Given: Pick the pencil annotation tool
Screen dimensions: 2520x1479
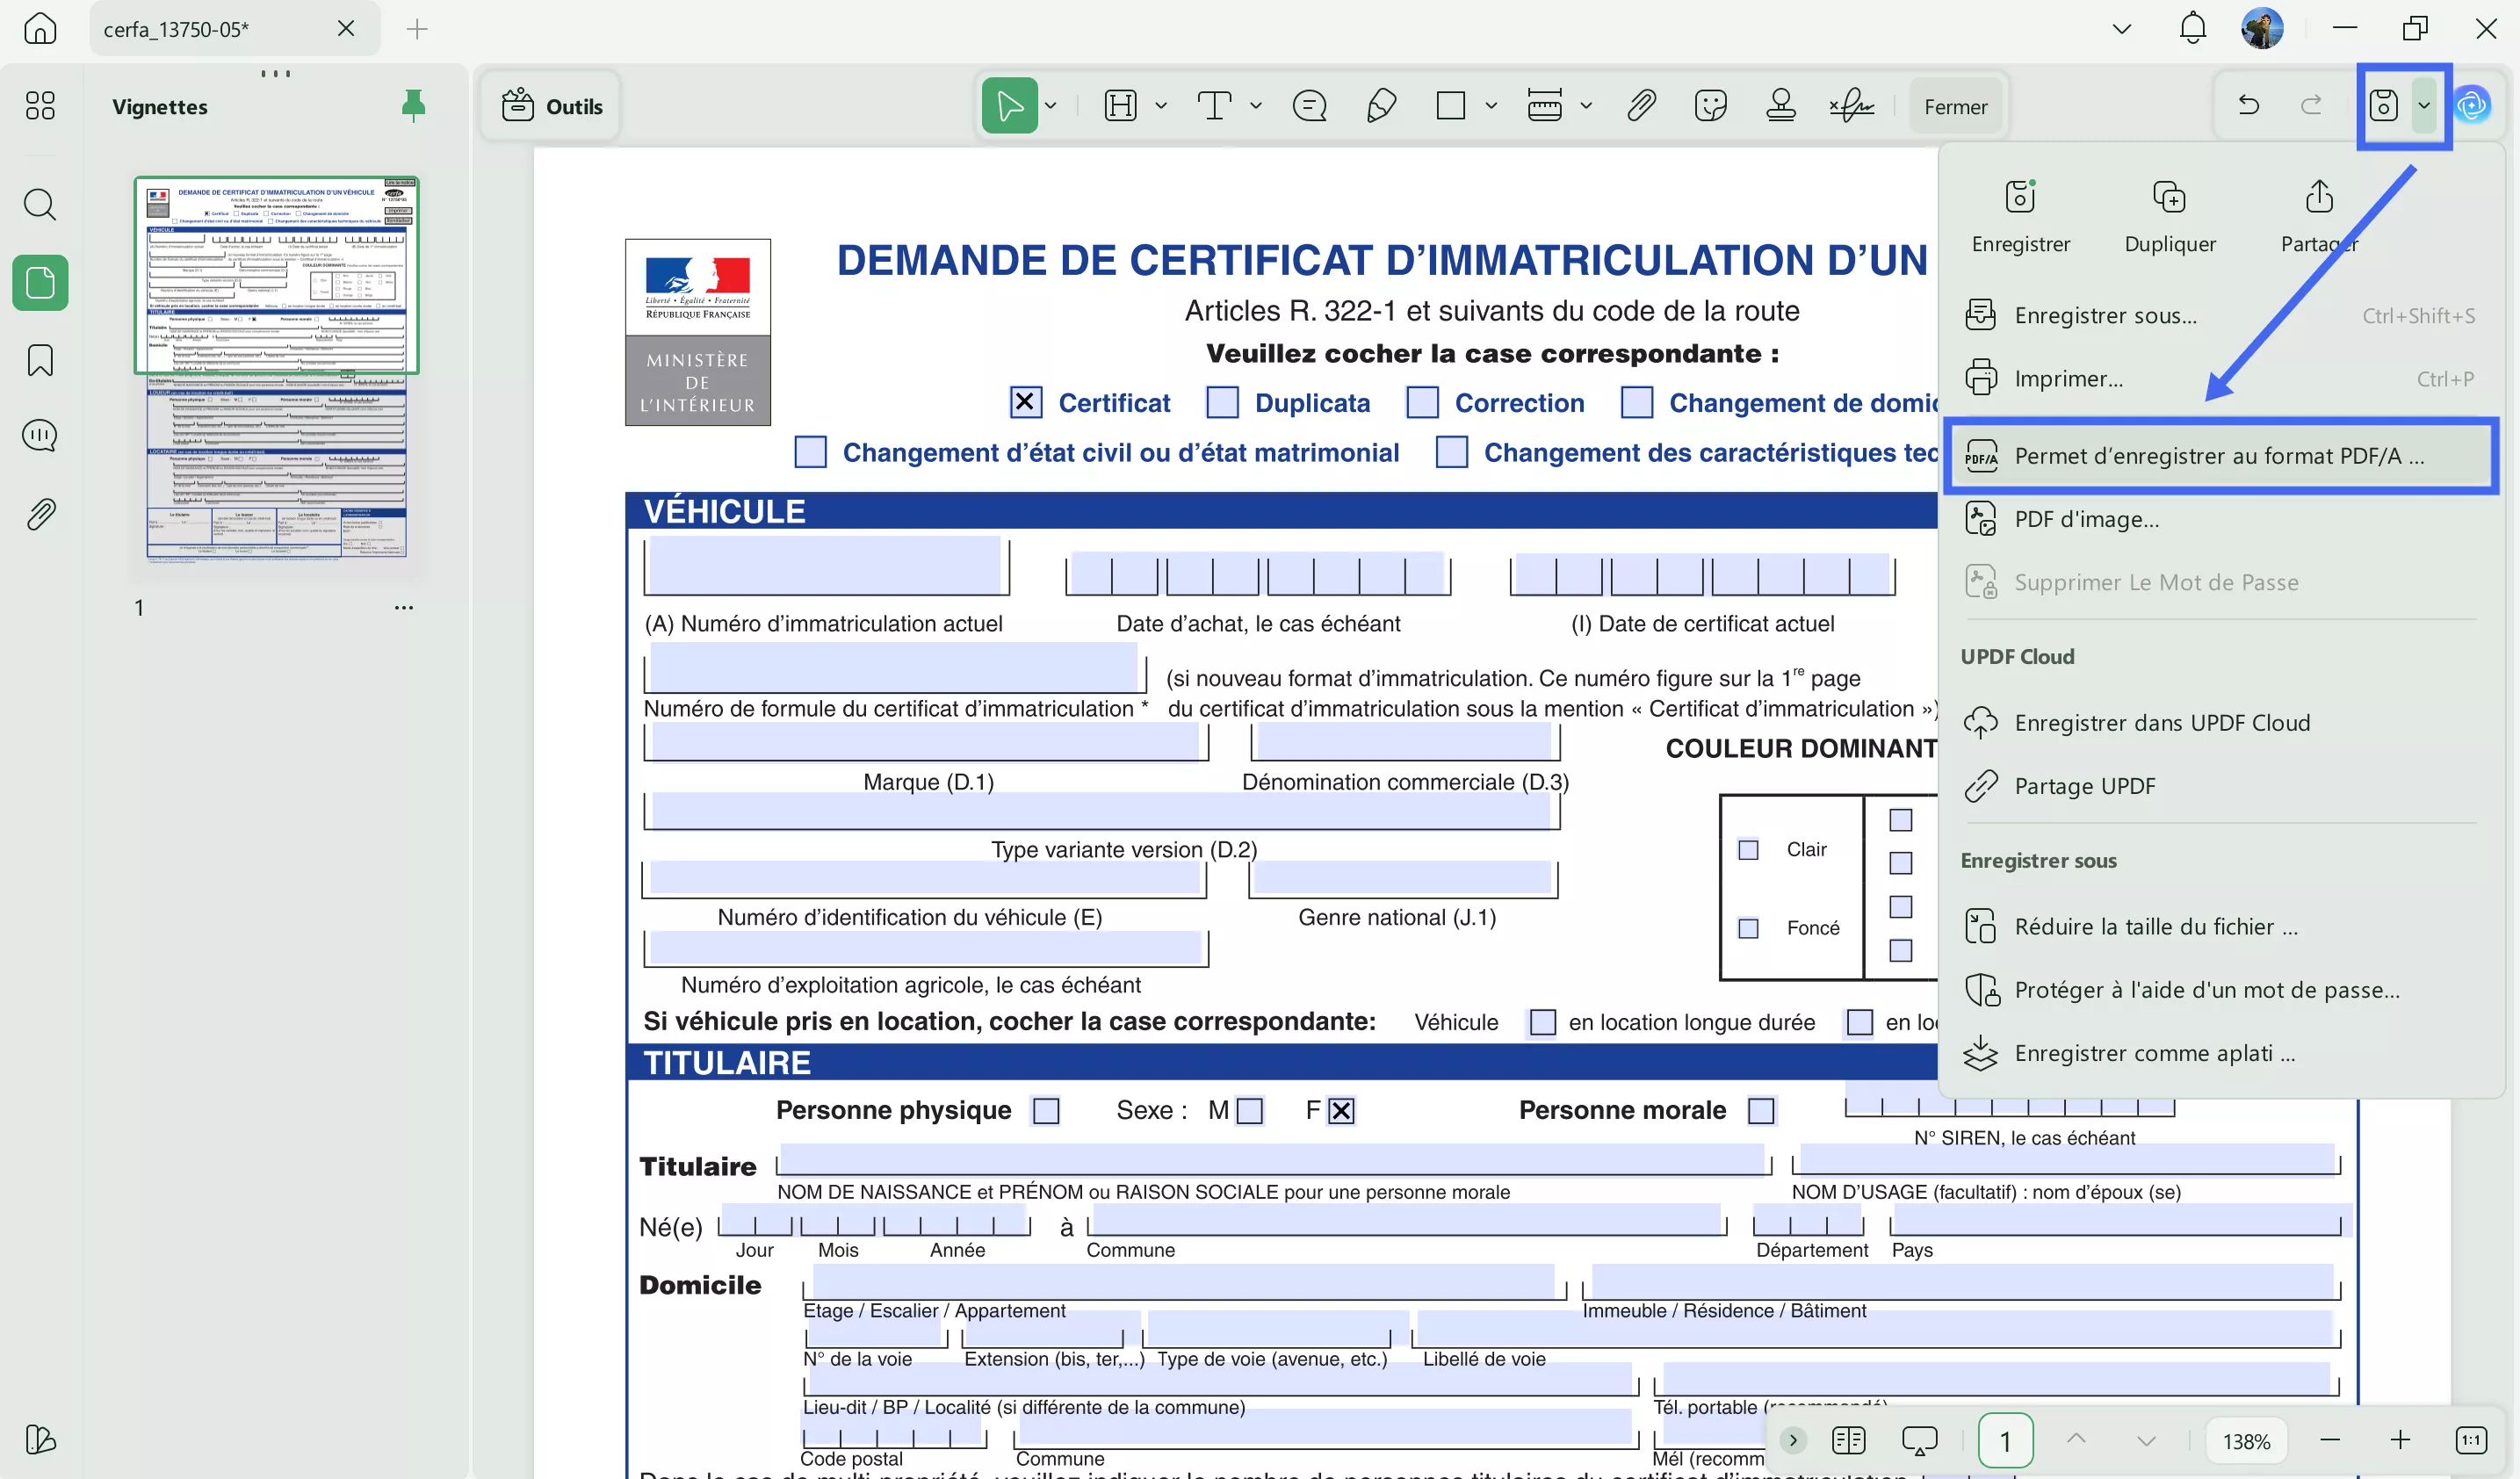Looking at the screenshot, I should (1381, 105).
